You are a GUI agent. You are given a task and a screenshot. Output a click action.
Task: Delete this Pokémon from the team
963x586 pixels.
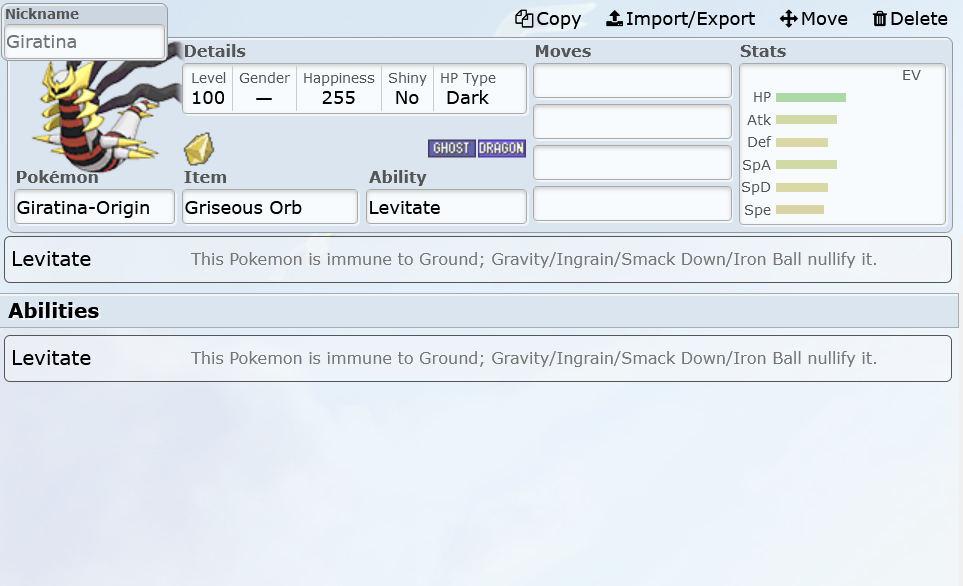coord(910,19)
